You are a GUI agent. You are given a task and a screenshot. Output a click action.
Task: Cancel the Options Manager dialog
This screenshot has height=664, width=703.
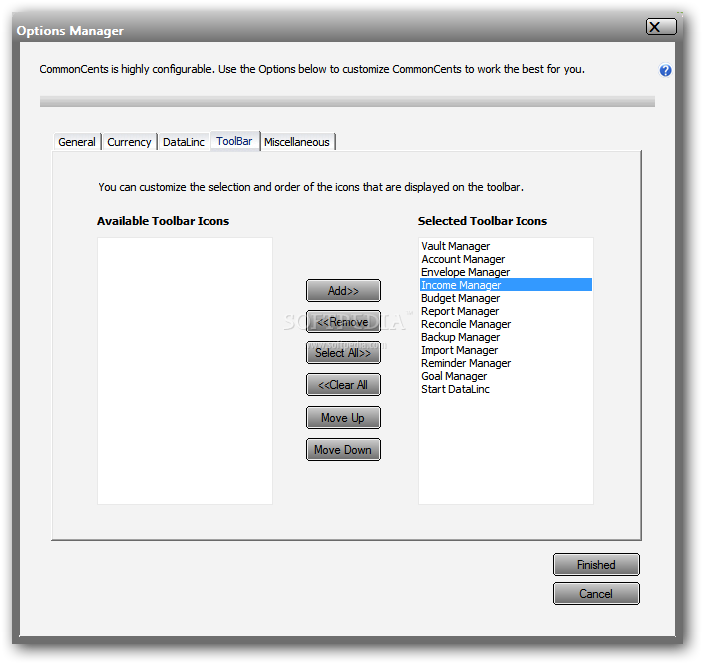[x=596, y=594]
